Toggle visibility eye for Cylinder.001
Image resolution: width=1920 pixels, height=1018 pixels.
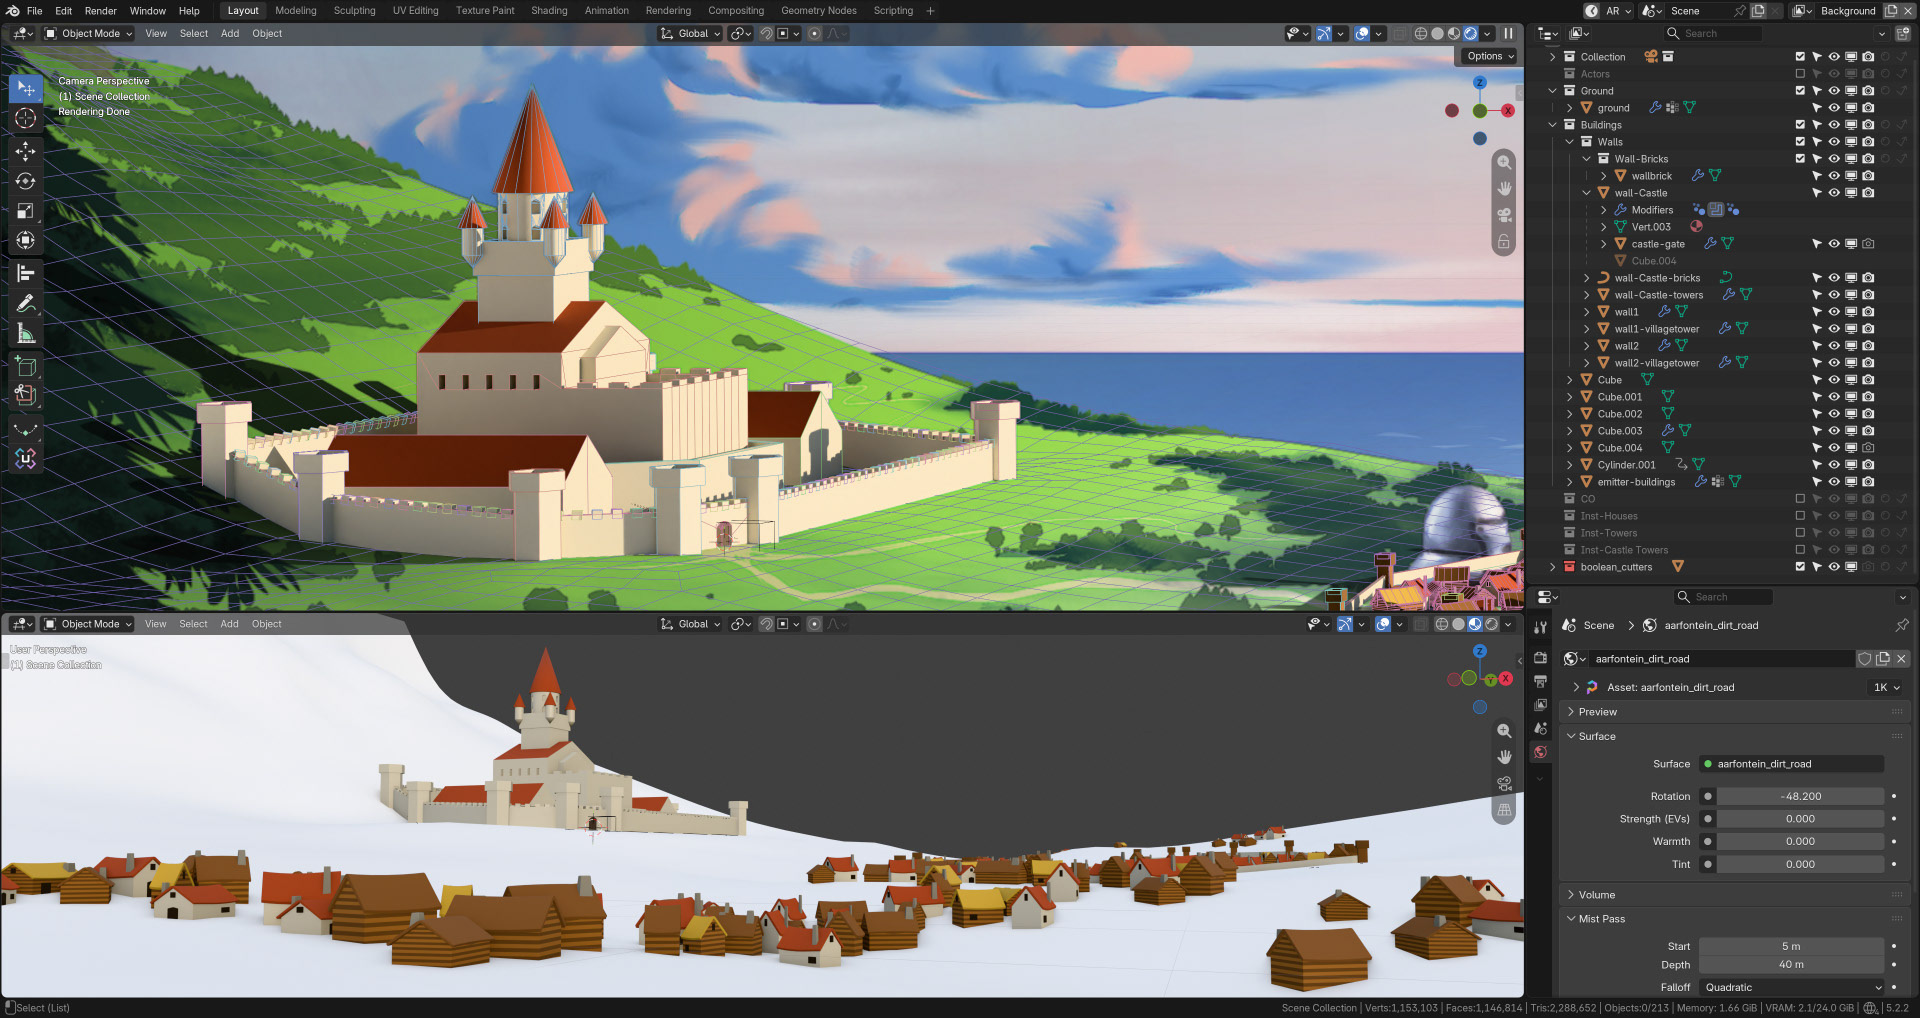[x=1834, y=465]
